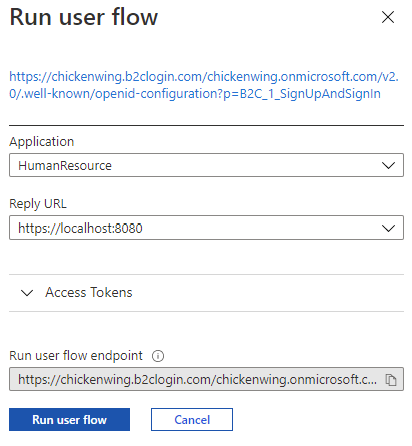Click the Run user flow endpoint label
This screenshot has width=412, height=446.
[76, 356]
